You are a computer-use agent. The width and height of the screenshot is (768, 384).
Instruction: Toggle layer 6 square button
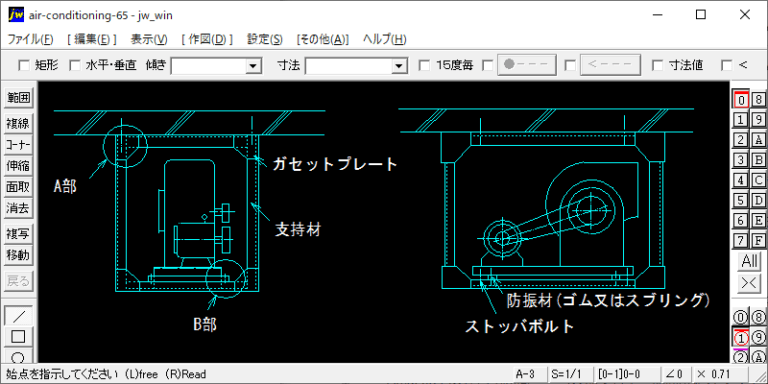point(741,220)
